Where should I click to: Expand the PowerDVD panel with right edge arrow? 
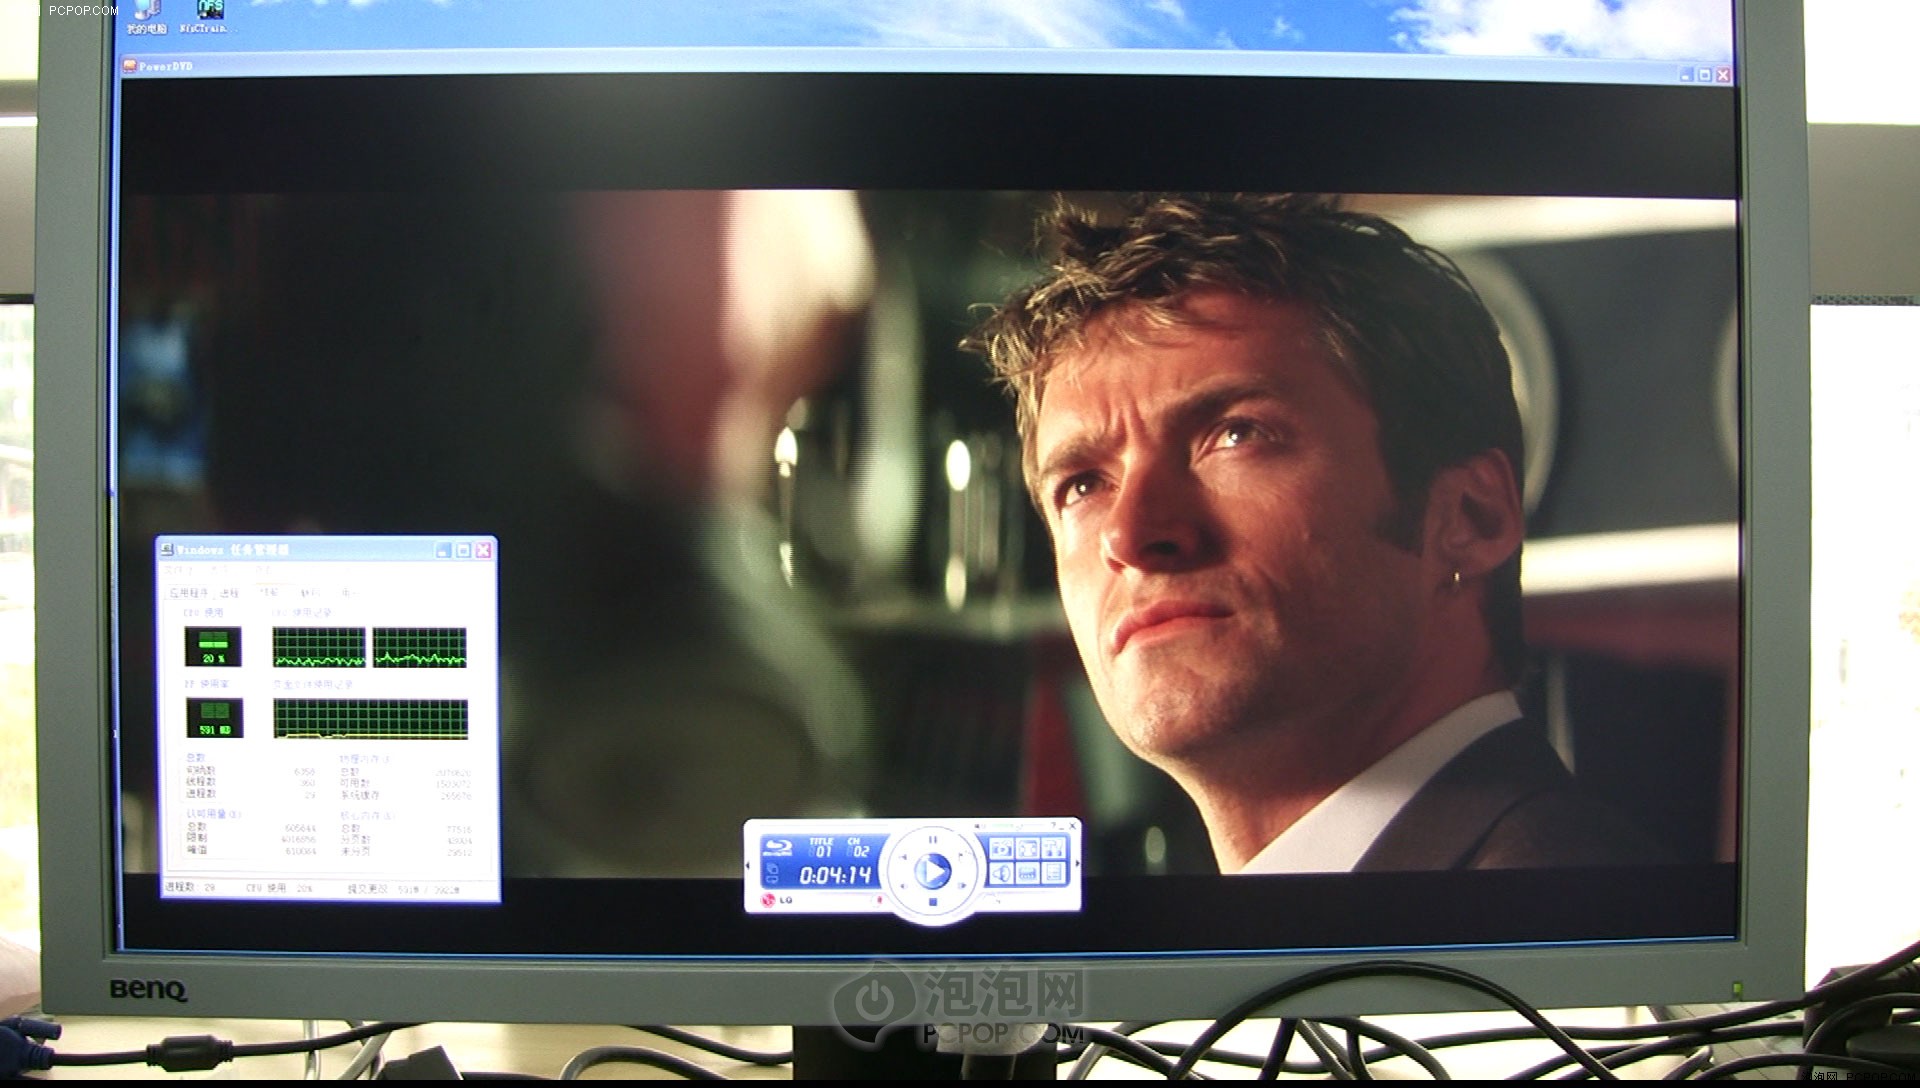(x=1077, y=863)
